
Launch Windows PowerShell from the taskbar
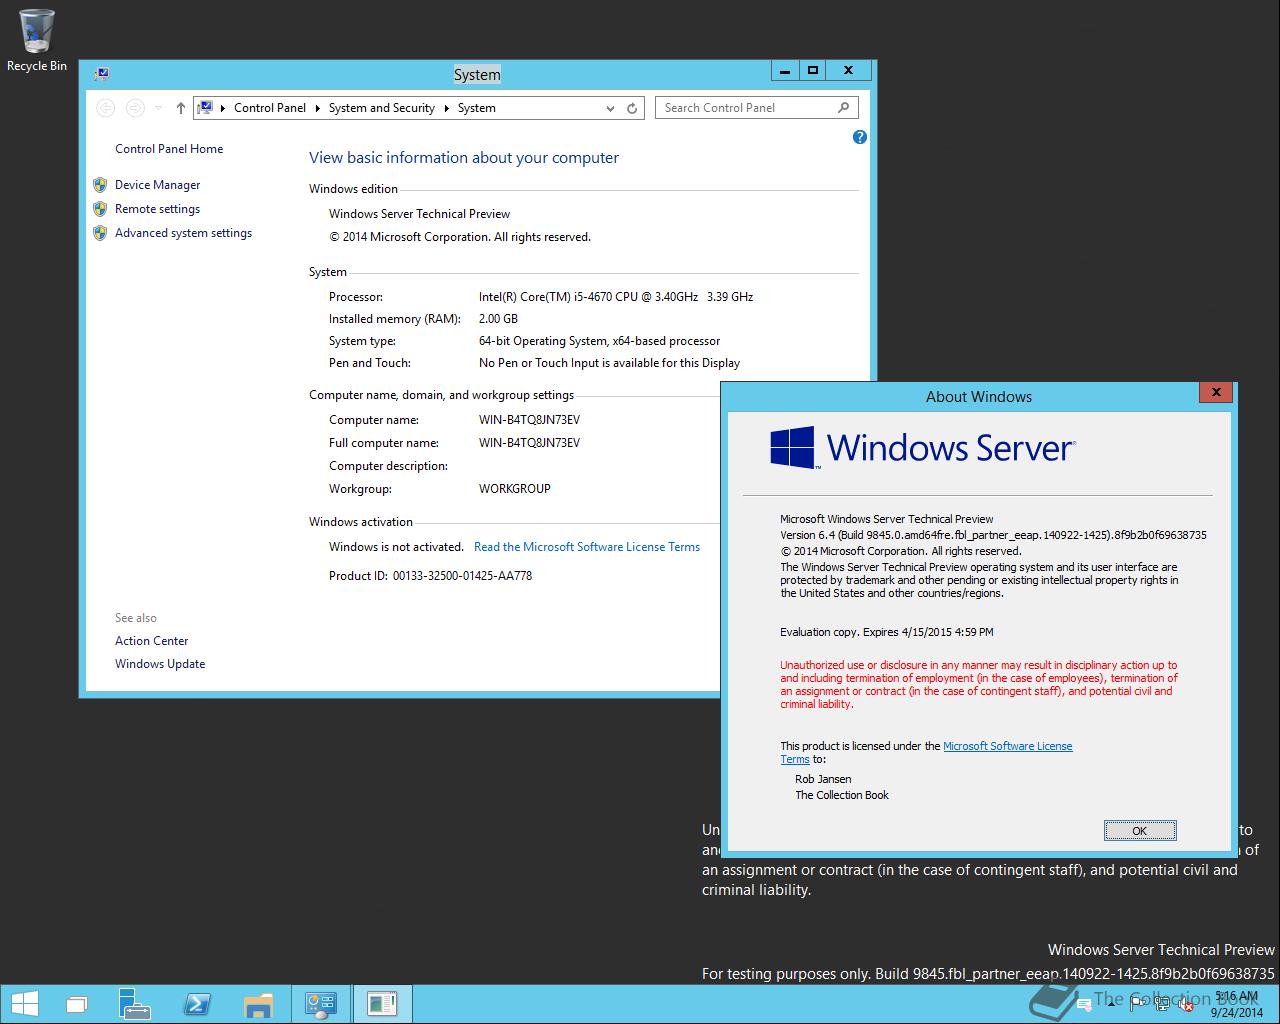point(197,1004)
